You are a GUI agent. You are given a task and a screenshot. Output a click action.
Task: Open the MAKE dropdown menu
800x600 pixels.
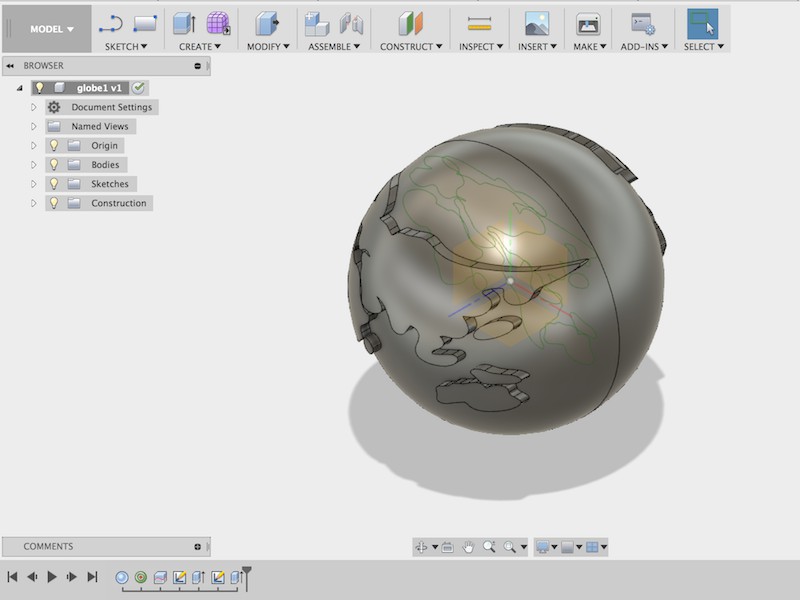(x=589, y=46)
